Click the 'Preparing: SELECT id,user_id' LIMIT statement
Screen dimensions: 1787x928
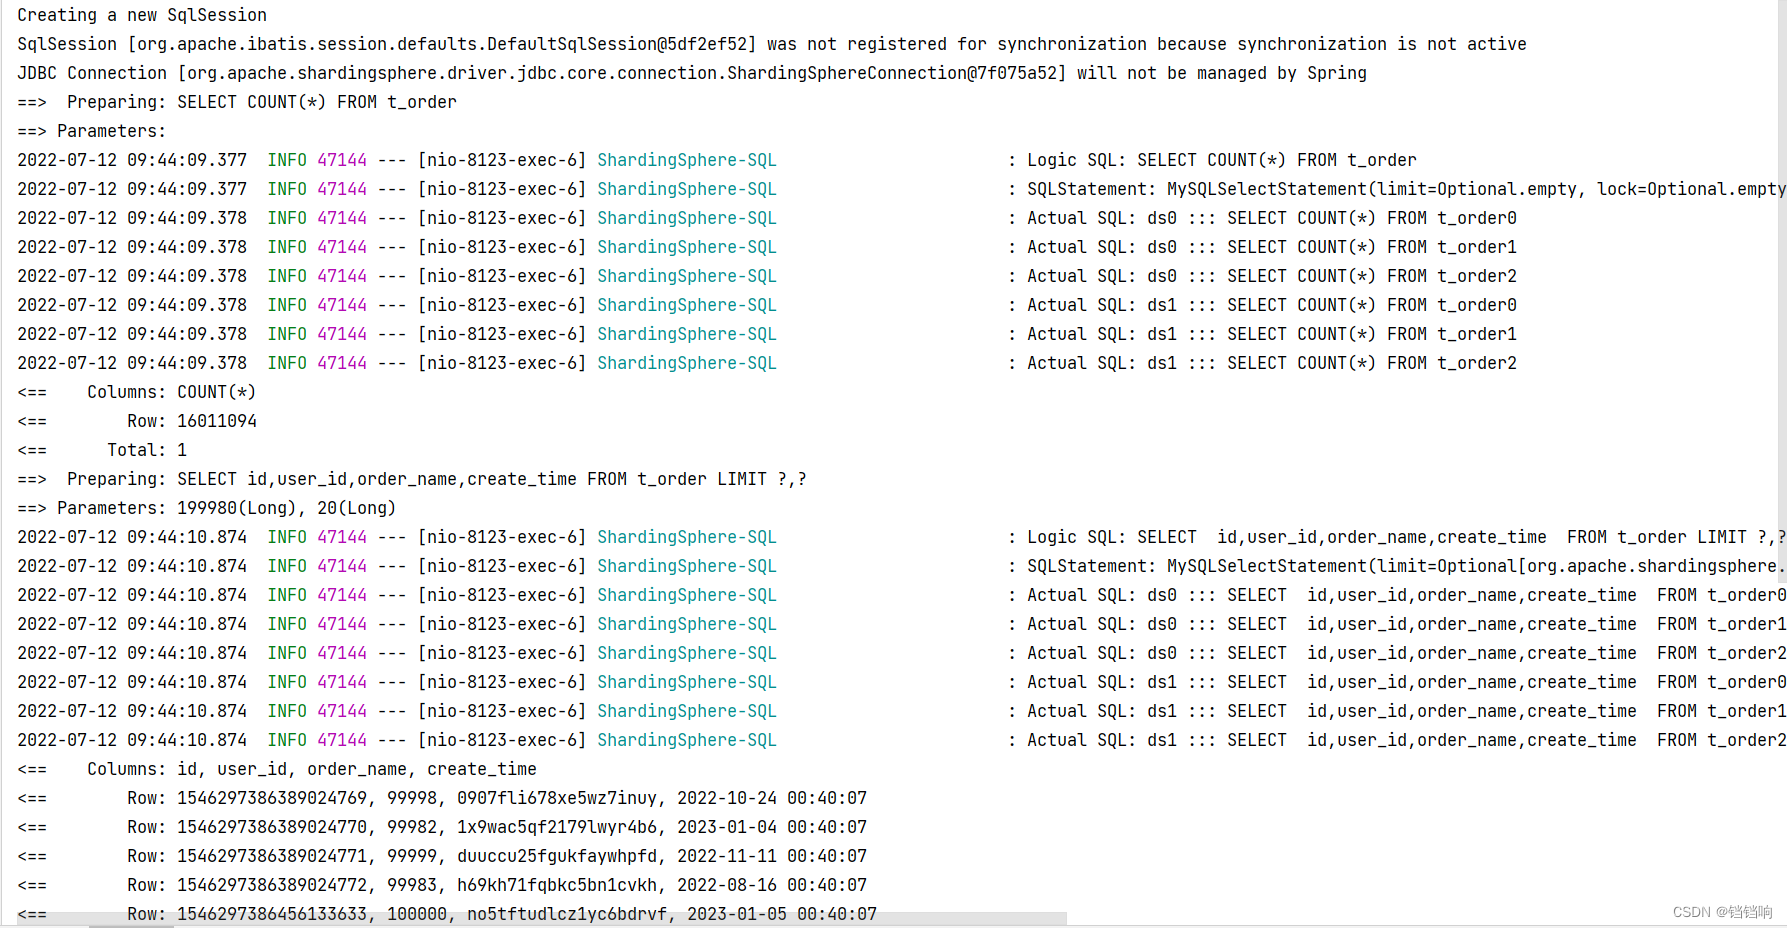click(412, 479)
